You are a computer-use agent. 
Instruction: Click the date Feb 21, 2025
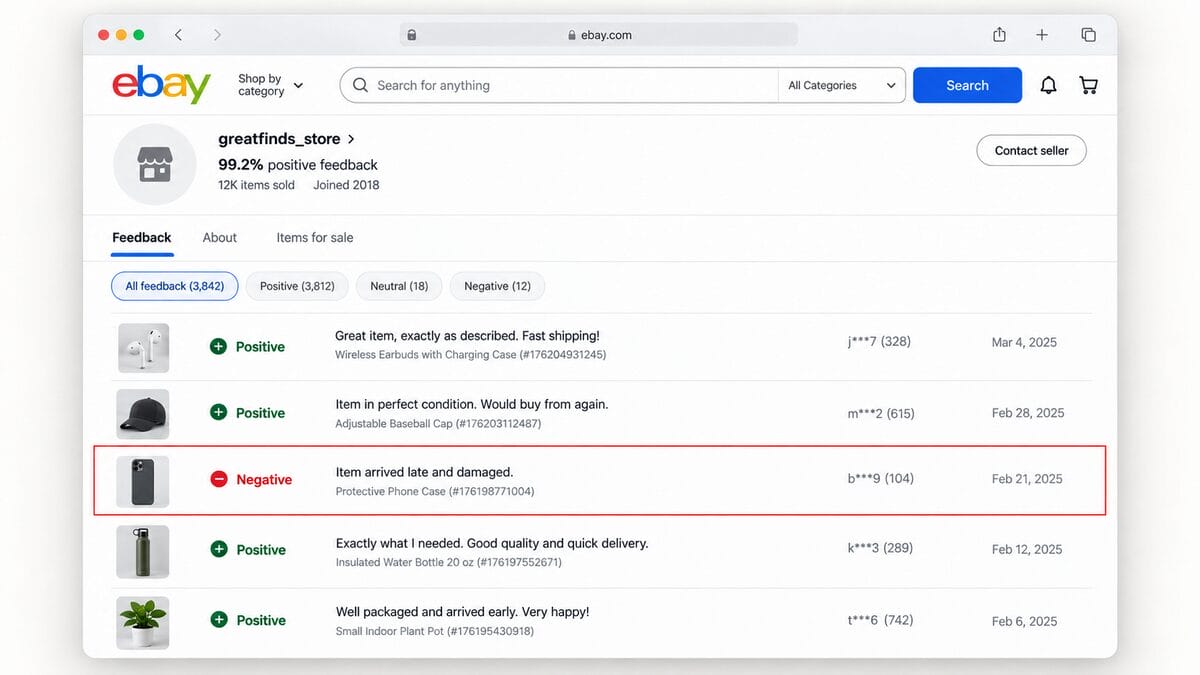point(1027,479)
